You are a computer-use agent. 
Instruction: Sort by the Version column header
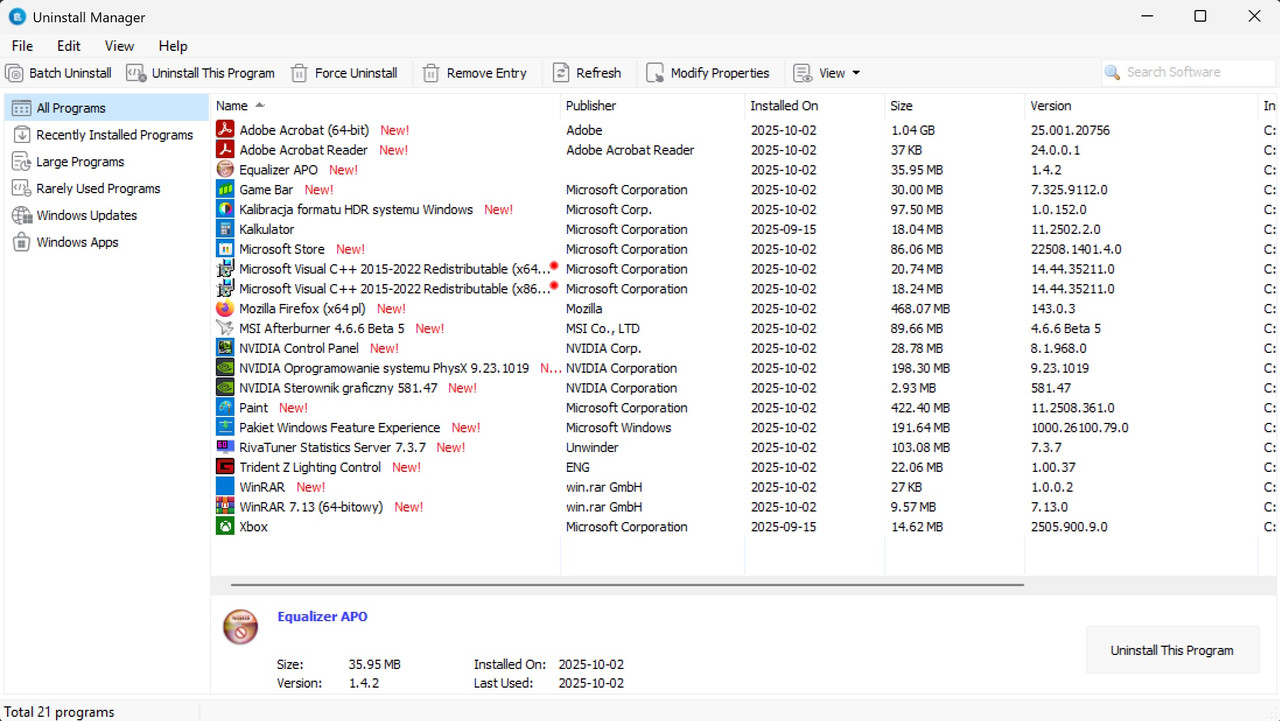coord(1141,105)
